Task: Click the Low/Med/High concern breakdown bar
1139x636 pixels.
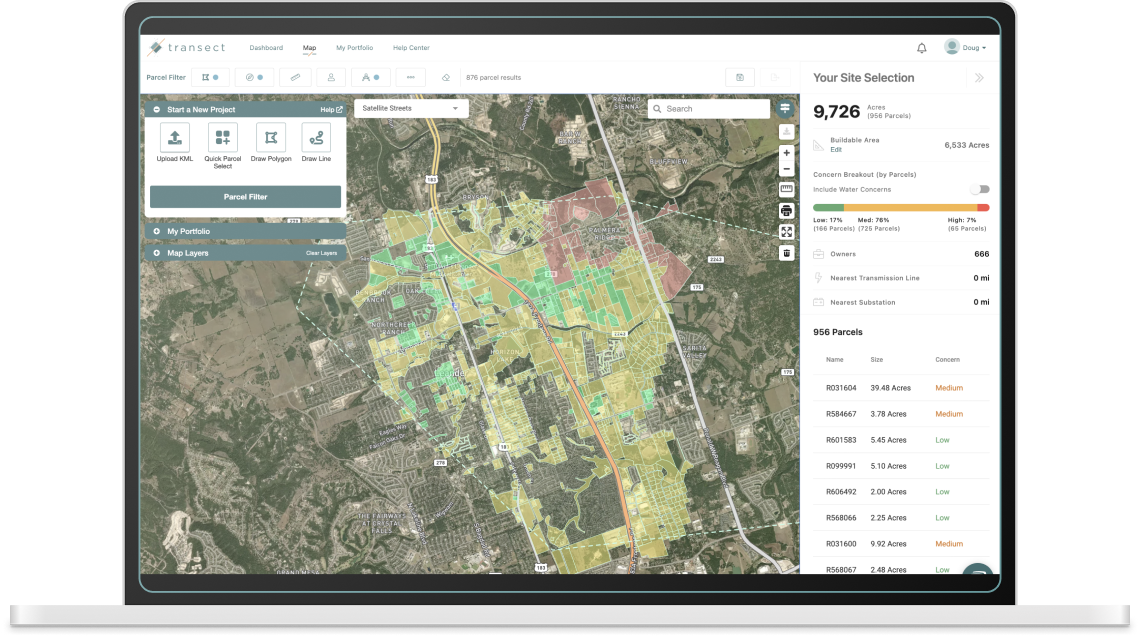Action: pyautogui.click(x=900, y=207)
